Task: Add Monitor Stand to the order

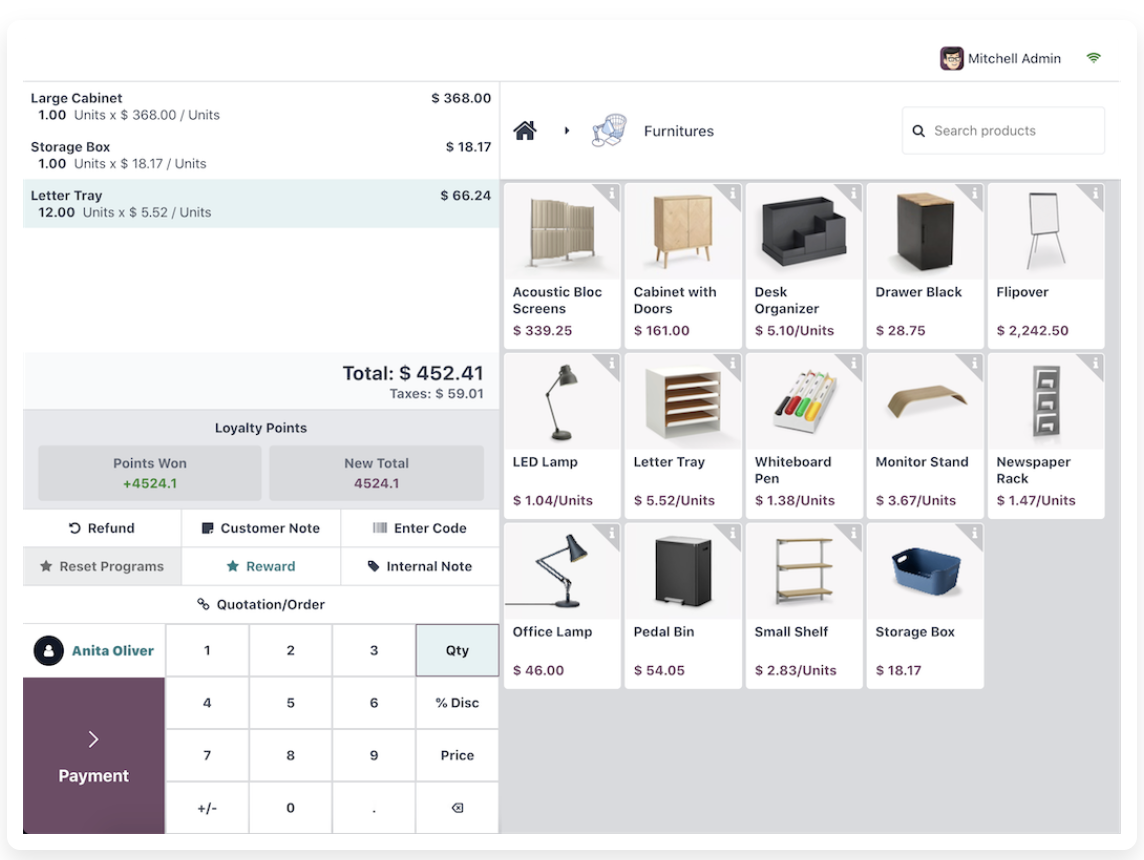Action: click(x=925, y=436)
